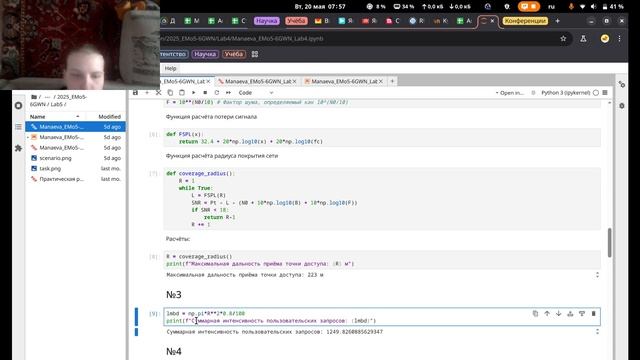Add a new launcher tab with plus button

[392, 81]
